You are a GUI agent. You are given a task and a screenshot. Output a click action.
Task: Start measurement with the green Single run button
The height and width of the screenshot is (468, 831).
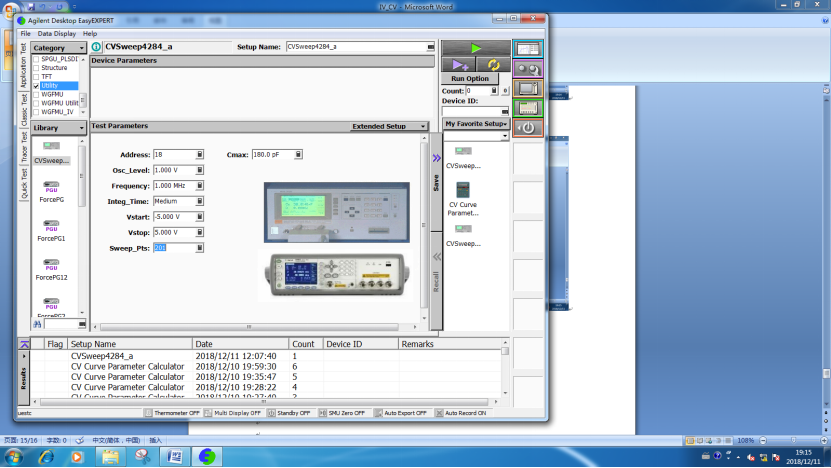[475, 48]
